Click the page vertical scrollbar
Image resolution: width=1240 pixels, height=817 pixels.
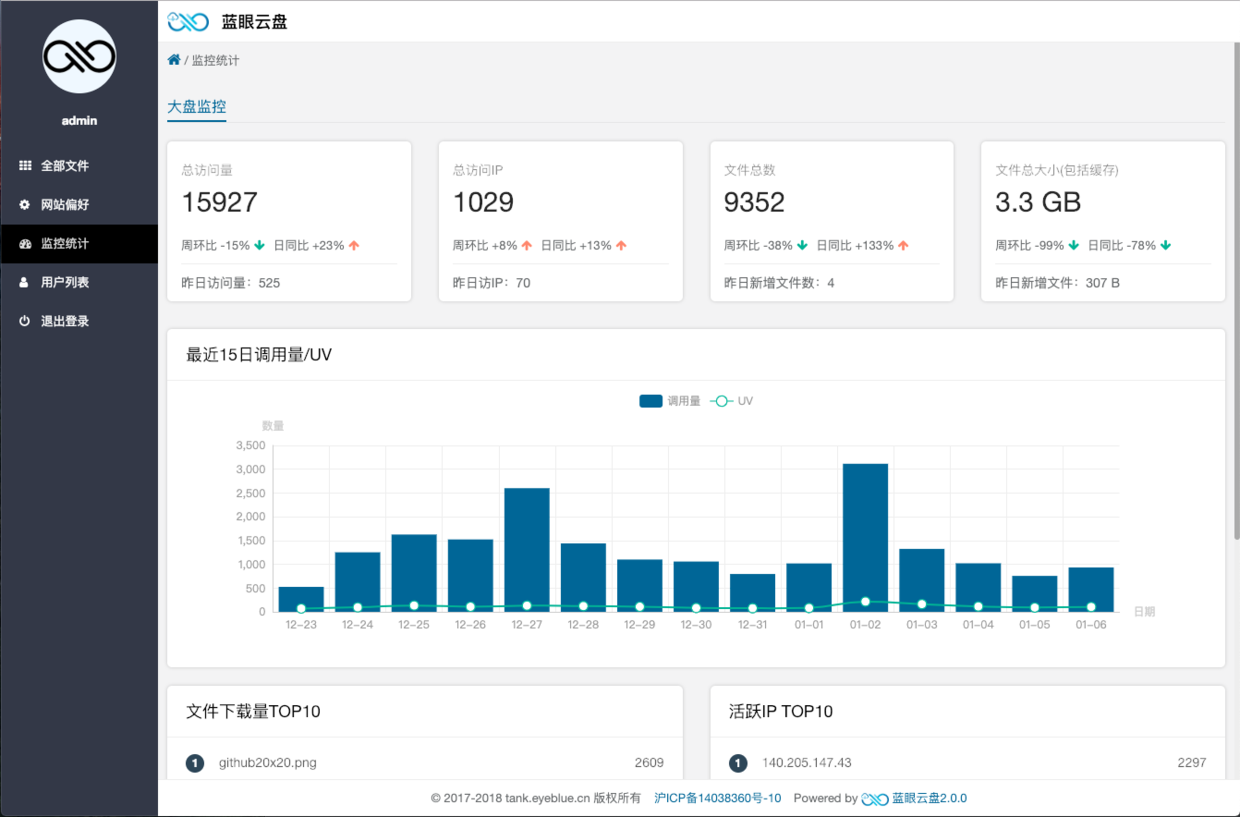click(1235, 290)
